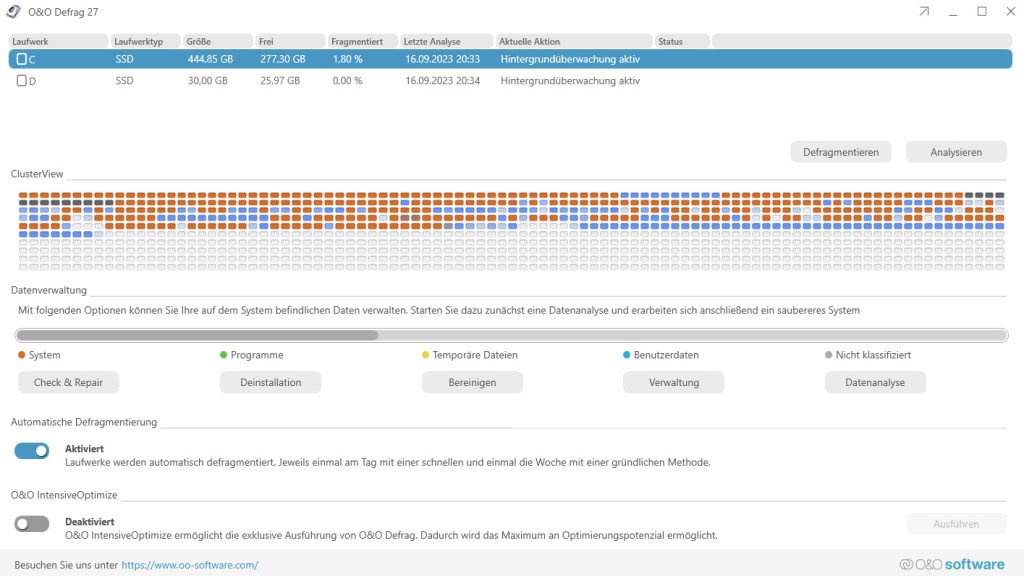Click the green Programme legend dot
This screenshot has height=576, width=1024.
tap(224, 355)
